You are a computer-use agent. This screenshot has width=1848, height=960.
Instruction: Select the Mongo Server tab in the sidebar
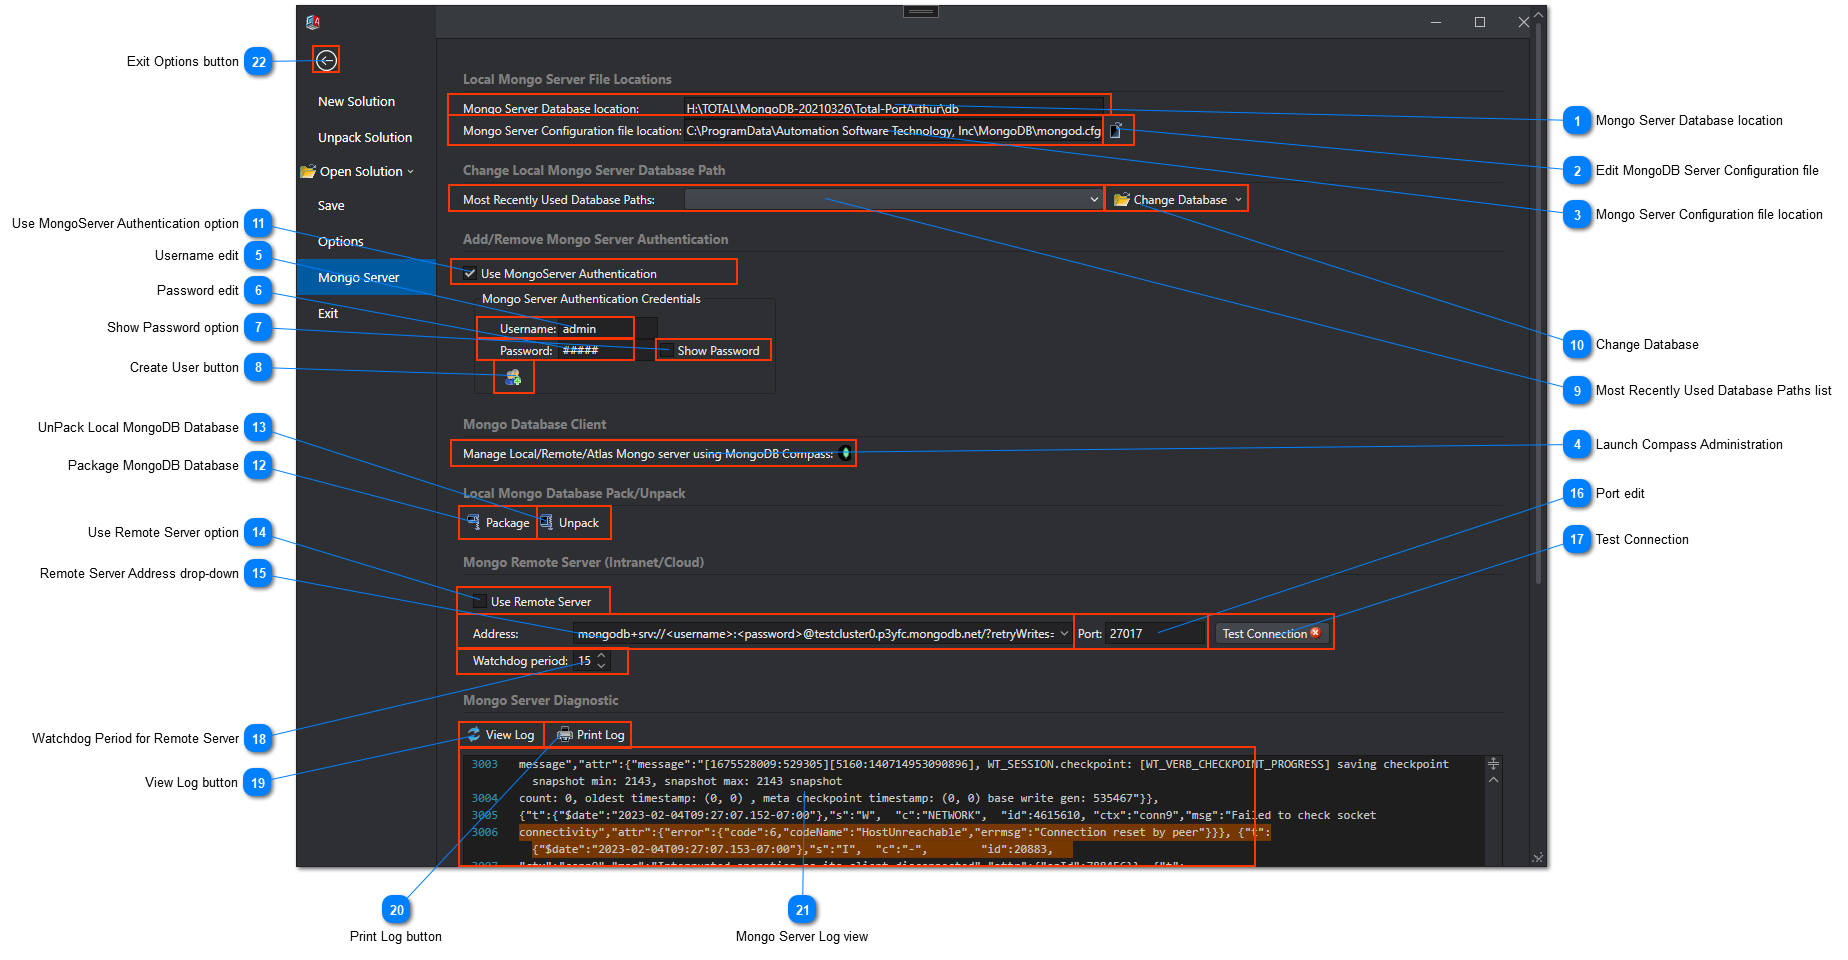(366, 277)
